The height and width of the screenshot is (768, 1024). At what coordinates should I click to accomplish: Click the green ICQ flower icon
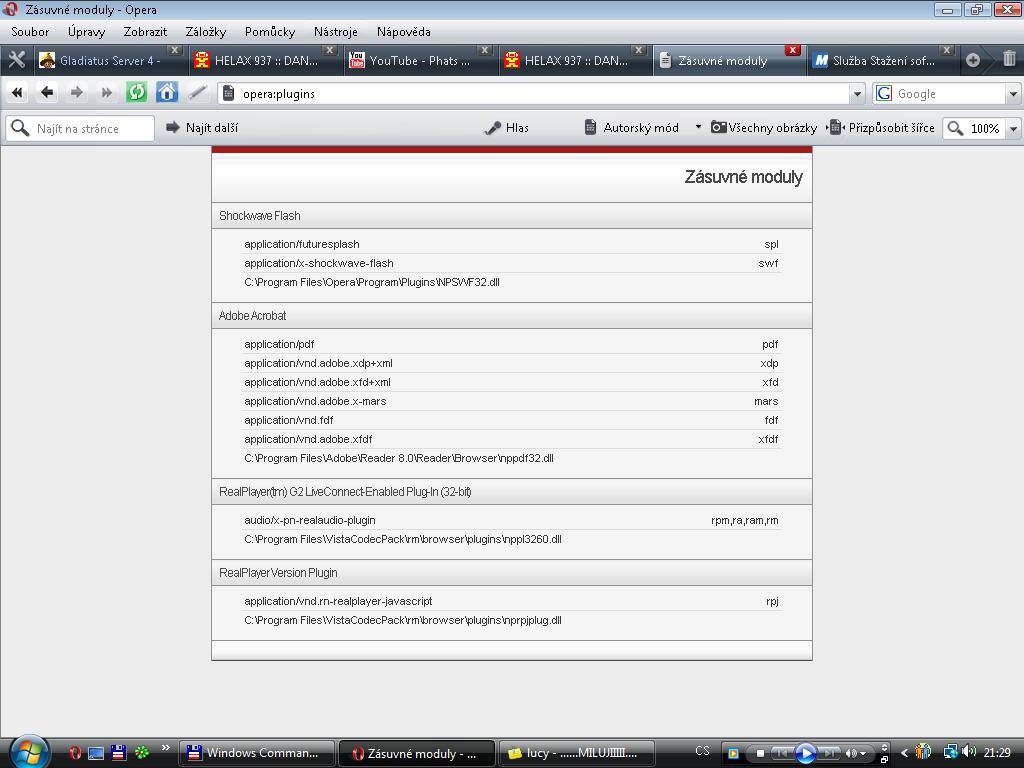pyautogui.click(x=142, y=753)
